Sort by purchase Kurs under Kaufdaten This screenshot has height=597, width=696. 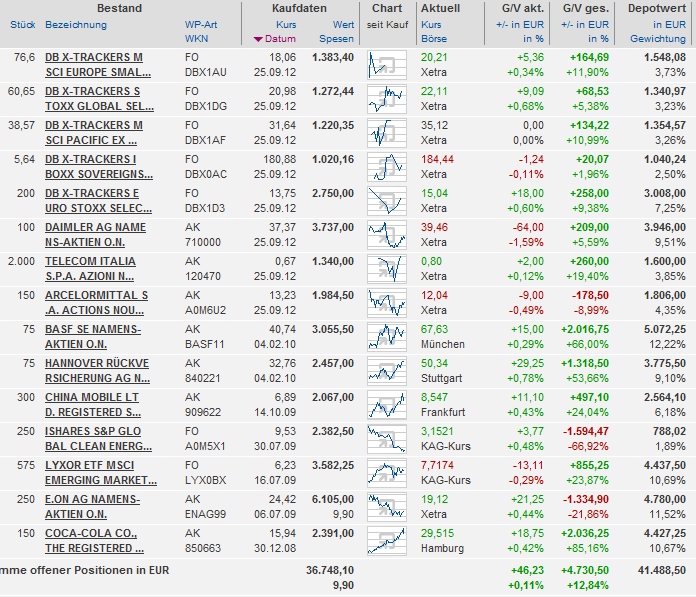point(286,25)
